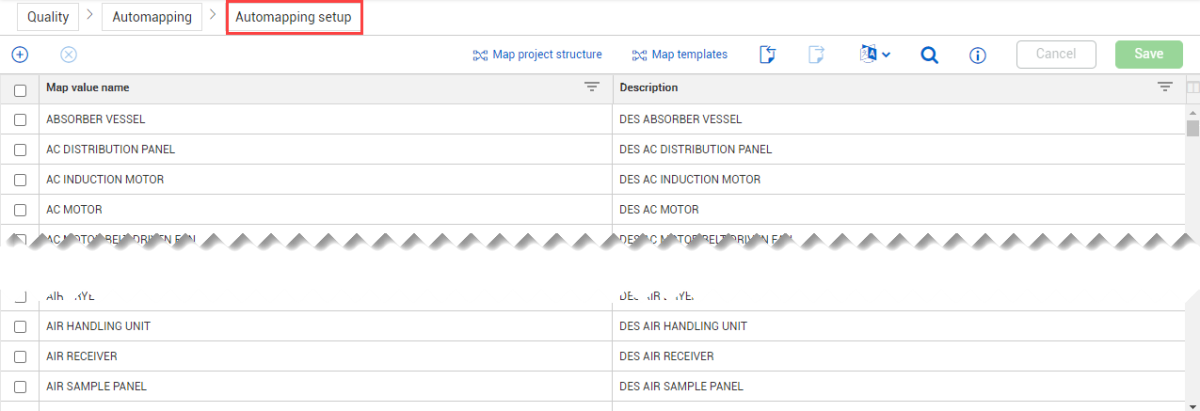Image resolution: width=1200 pixels, height=411 pixels.
Task: Open the Automapping breadcrumb item
Action: [x=152, y=17]
